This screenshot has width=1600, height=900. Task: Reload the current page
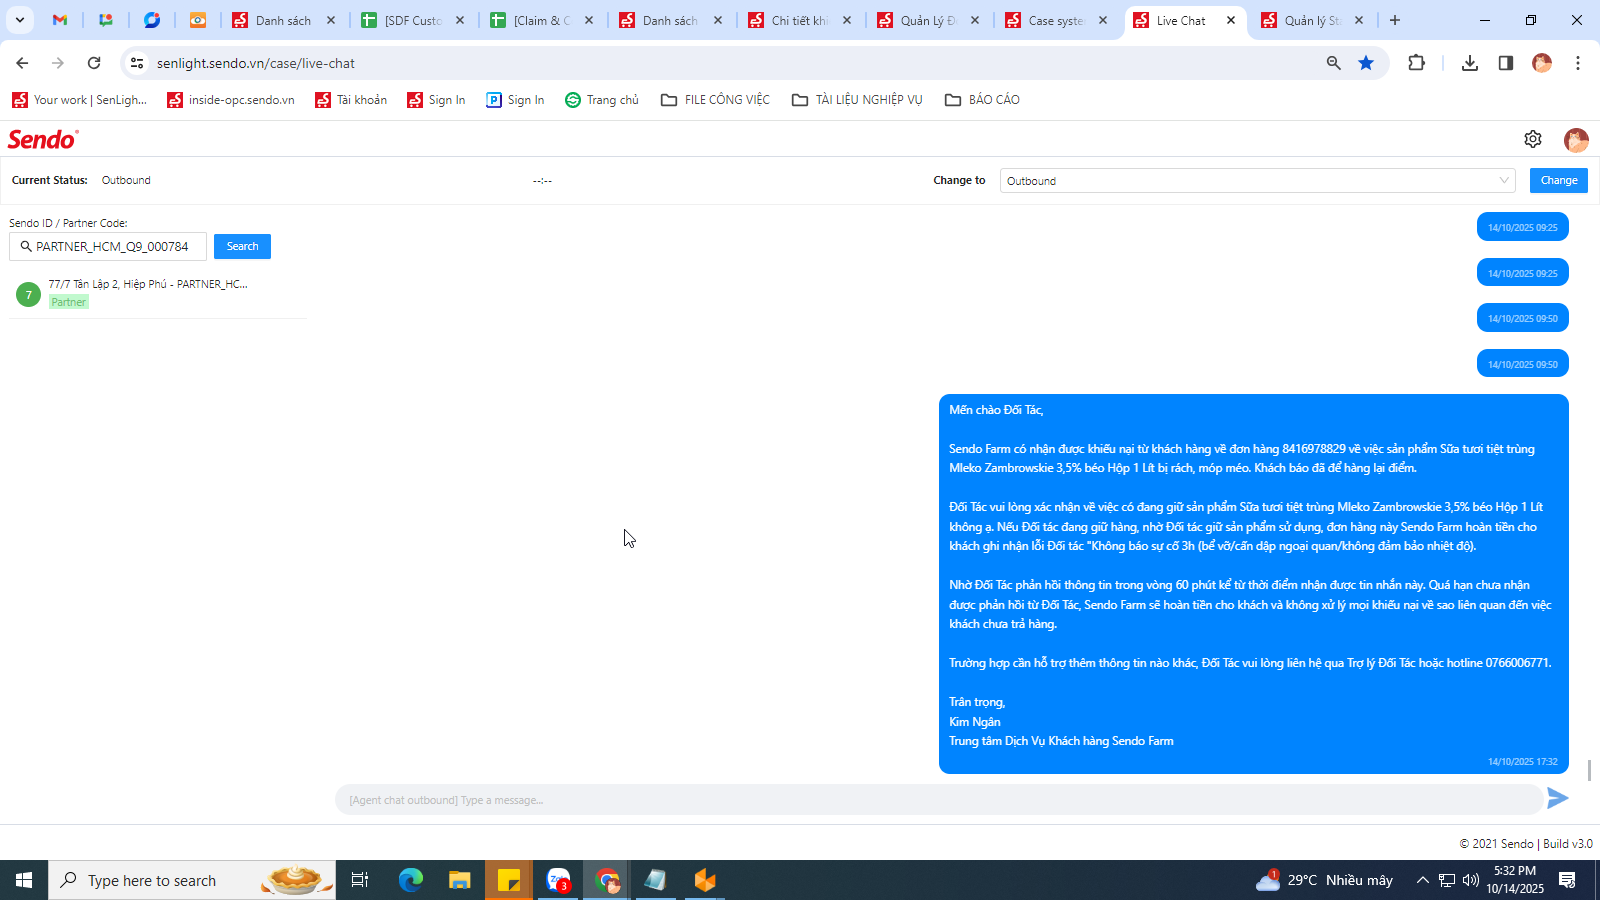[94, 63]
